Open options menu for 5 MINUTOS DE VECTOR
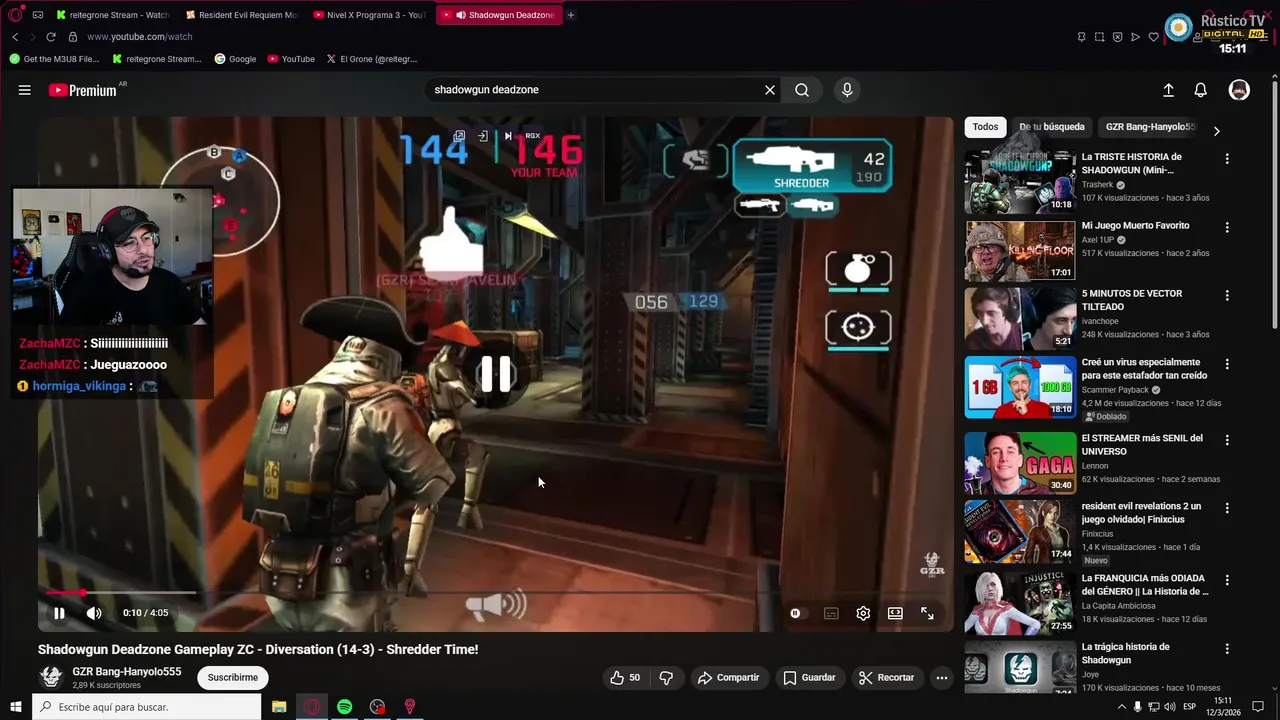The width and height of the screenshot is (1280, 720). [x=1227, y=296]
